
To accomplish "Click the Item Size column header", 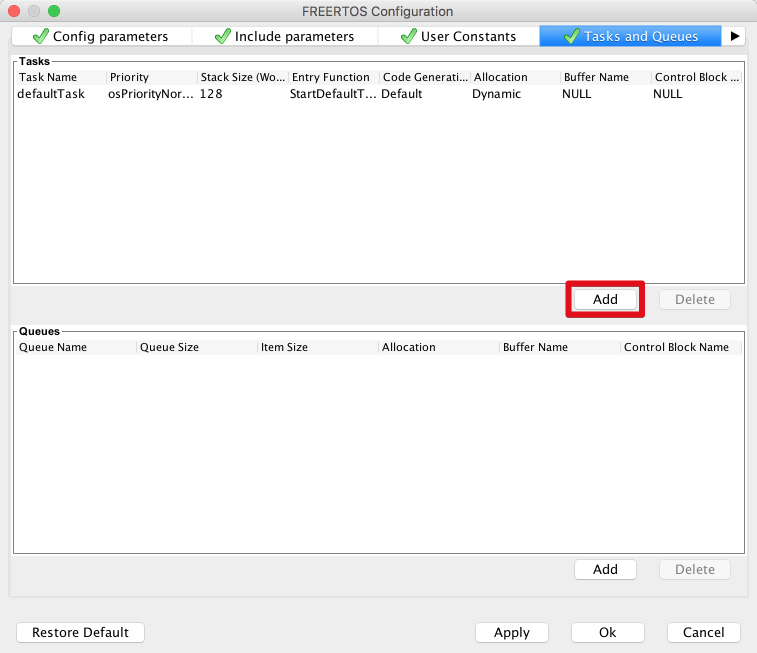I will pyautogui.click(x=318, y=347).
